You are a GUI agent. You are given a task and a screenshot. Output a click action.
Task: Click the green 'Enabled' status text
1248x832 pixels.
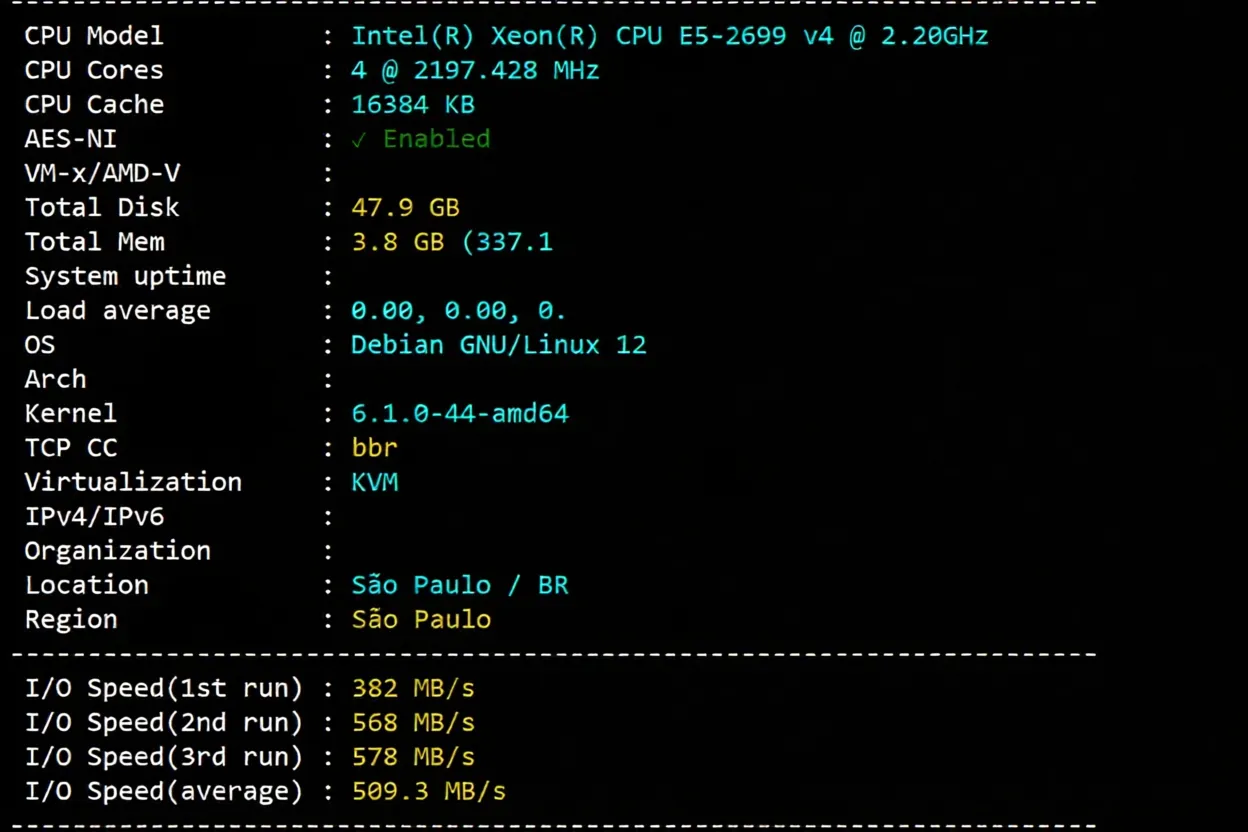pyautogui.click(x=437, y=139)
